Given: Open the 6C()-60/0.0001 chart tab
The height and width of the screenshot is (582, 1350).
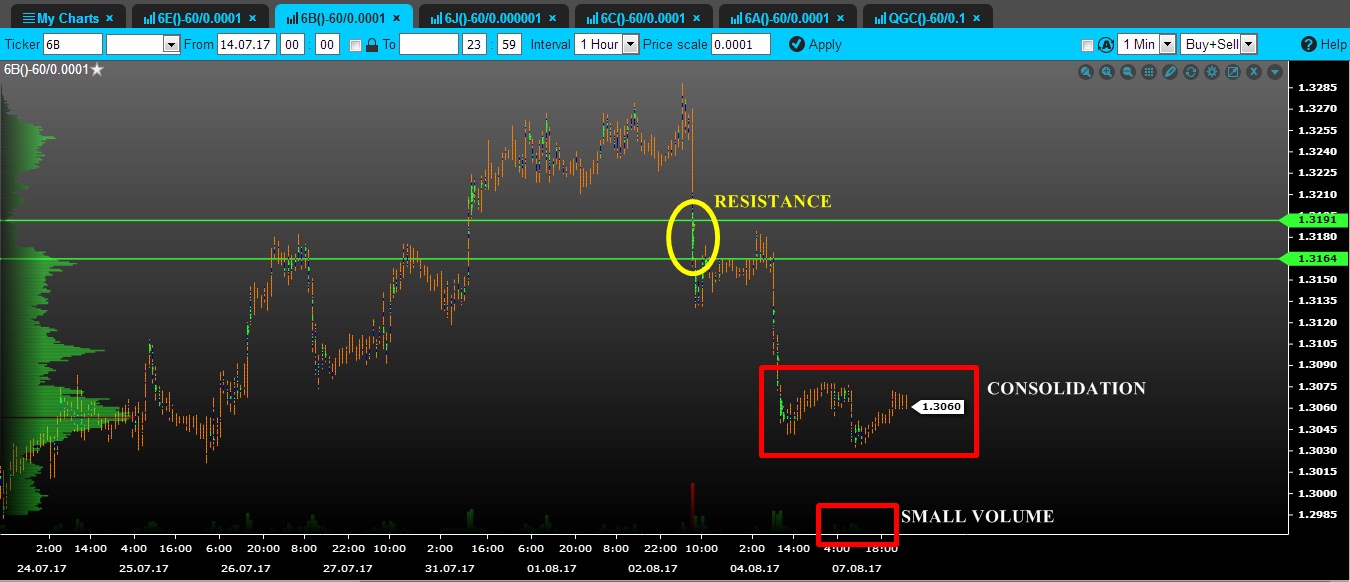Looking at the screenshot, I should [x=645, y=18].
